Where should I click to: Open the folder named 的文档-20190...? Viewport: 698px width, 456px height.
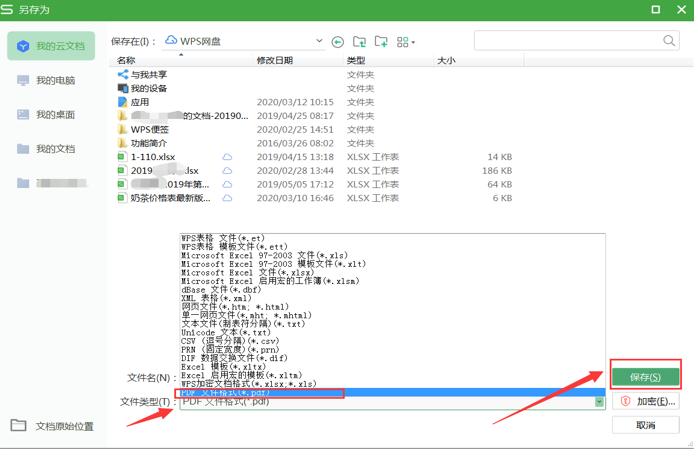[x=183, y=116]
